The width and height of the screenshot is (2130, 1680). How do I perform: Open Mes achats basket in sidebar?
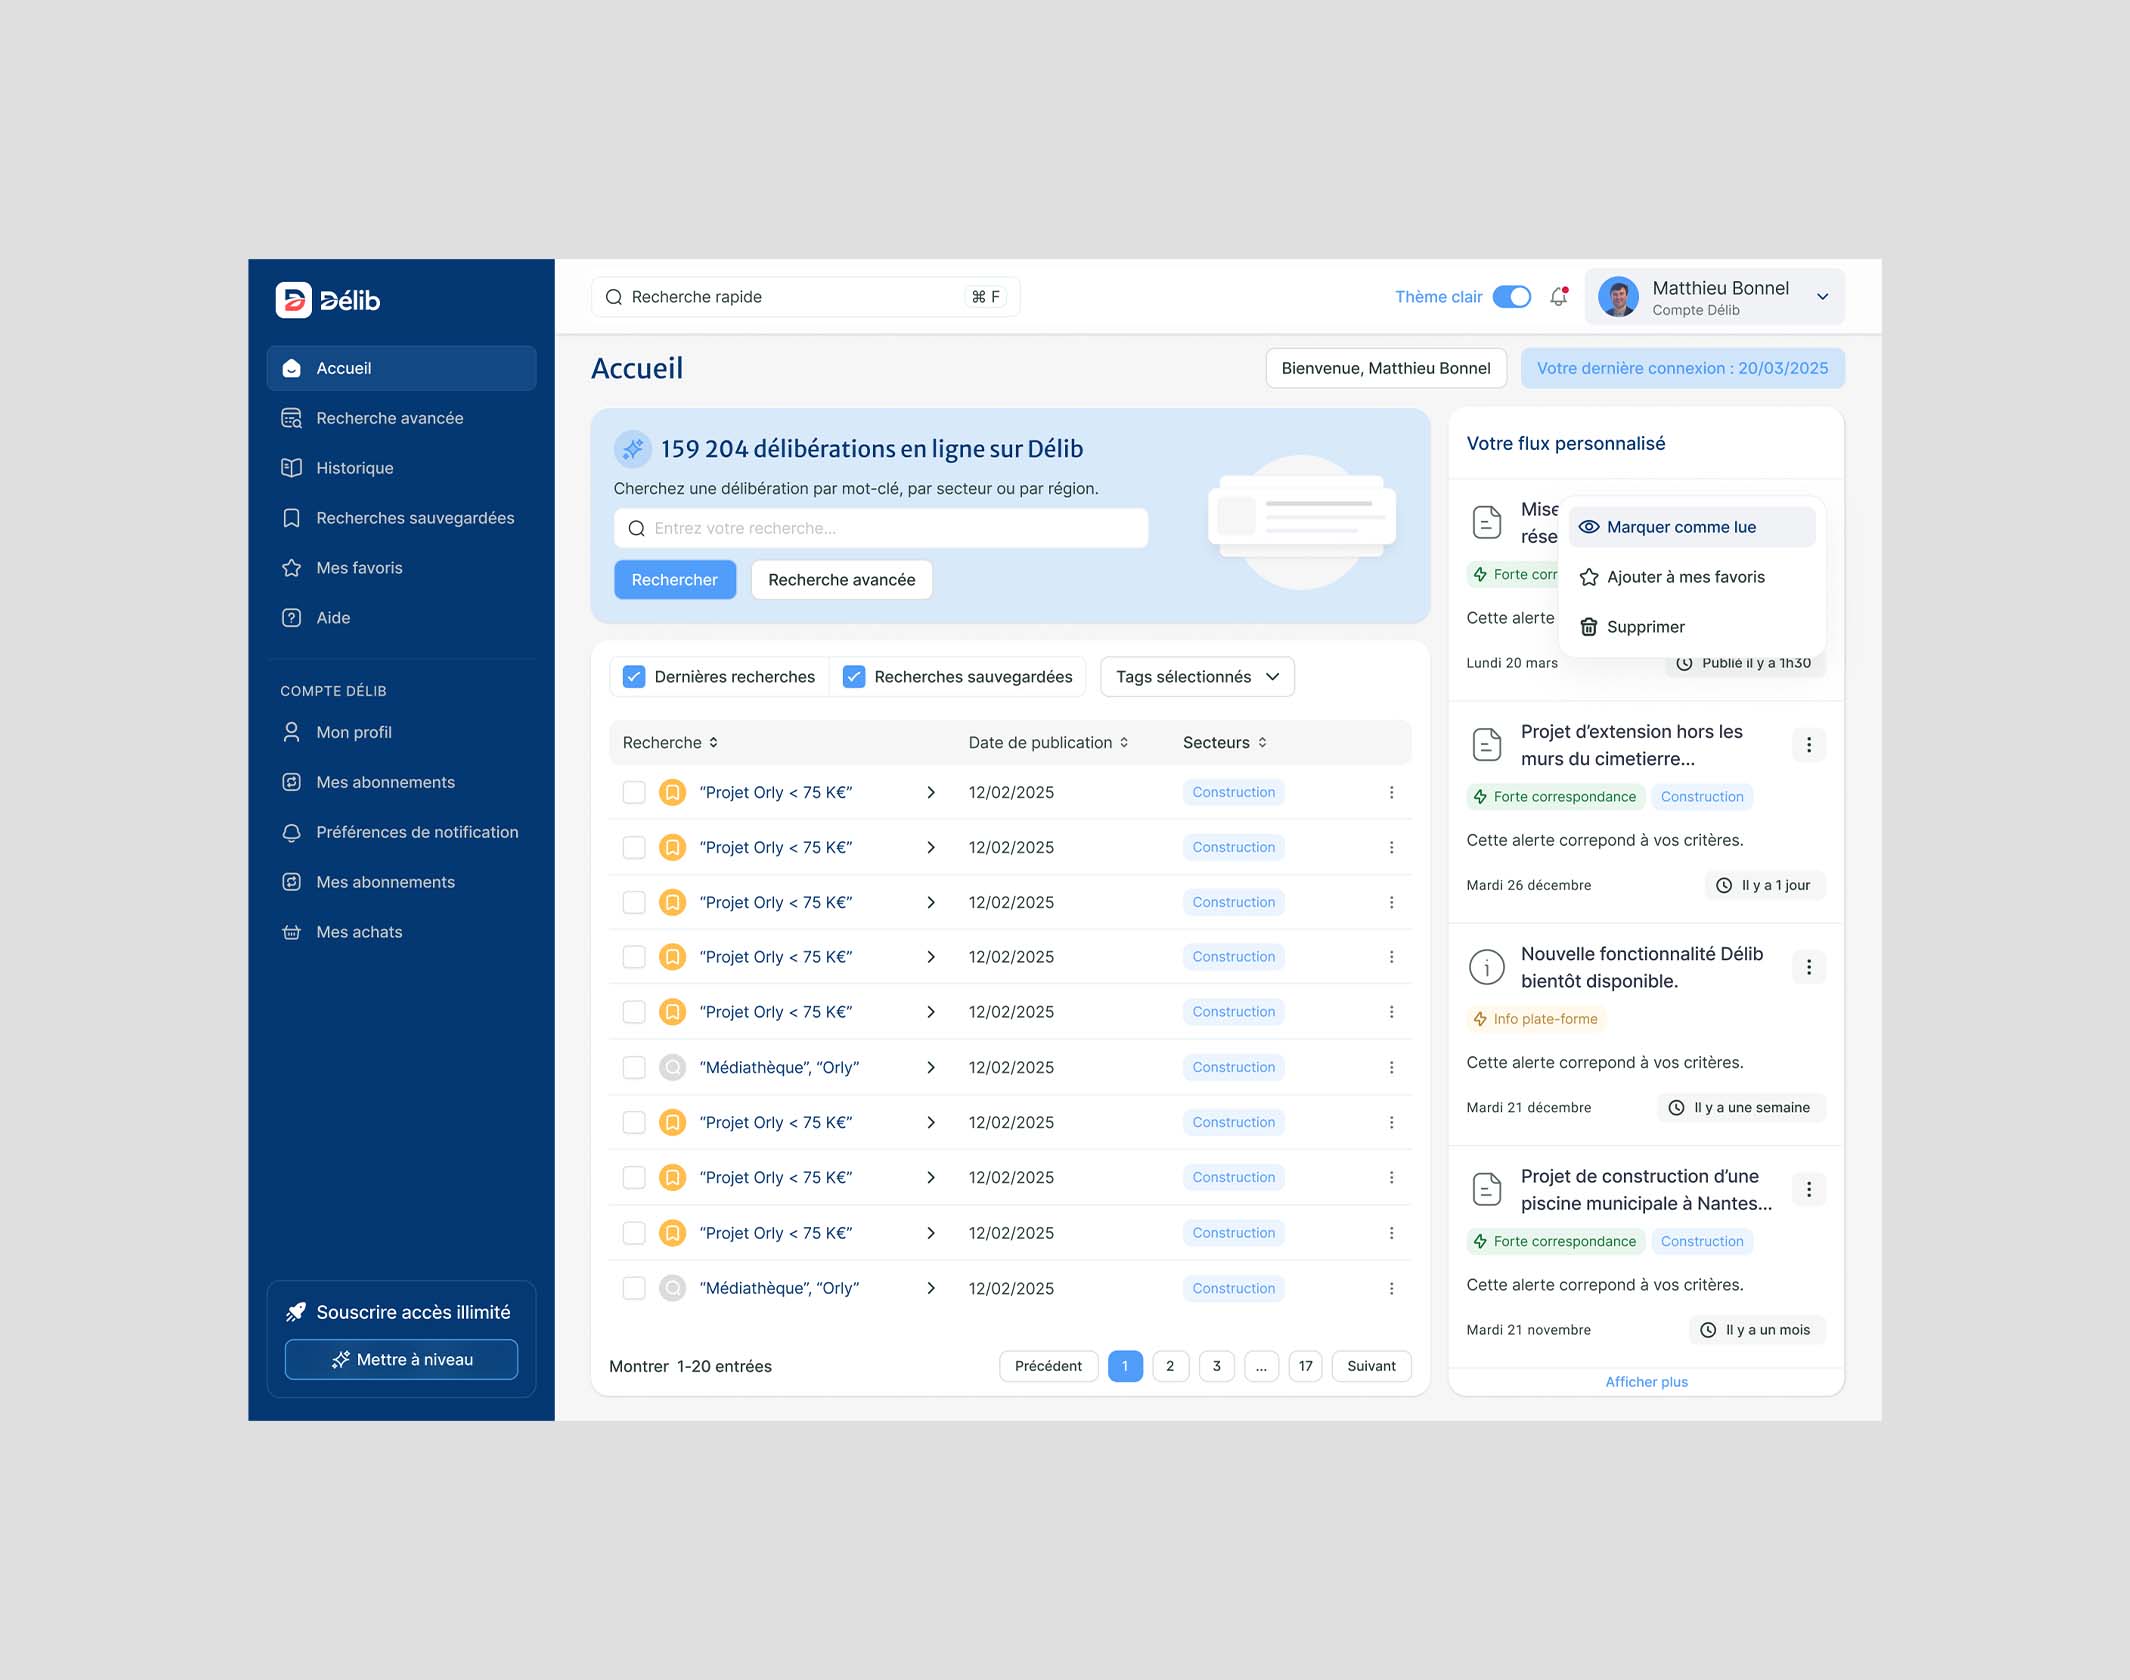click(x=292, y=932)
